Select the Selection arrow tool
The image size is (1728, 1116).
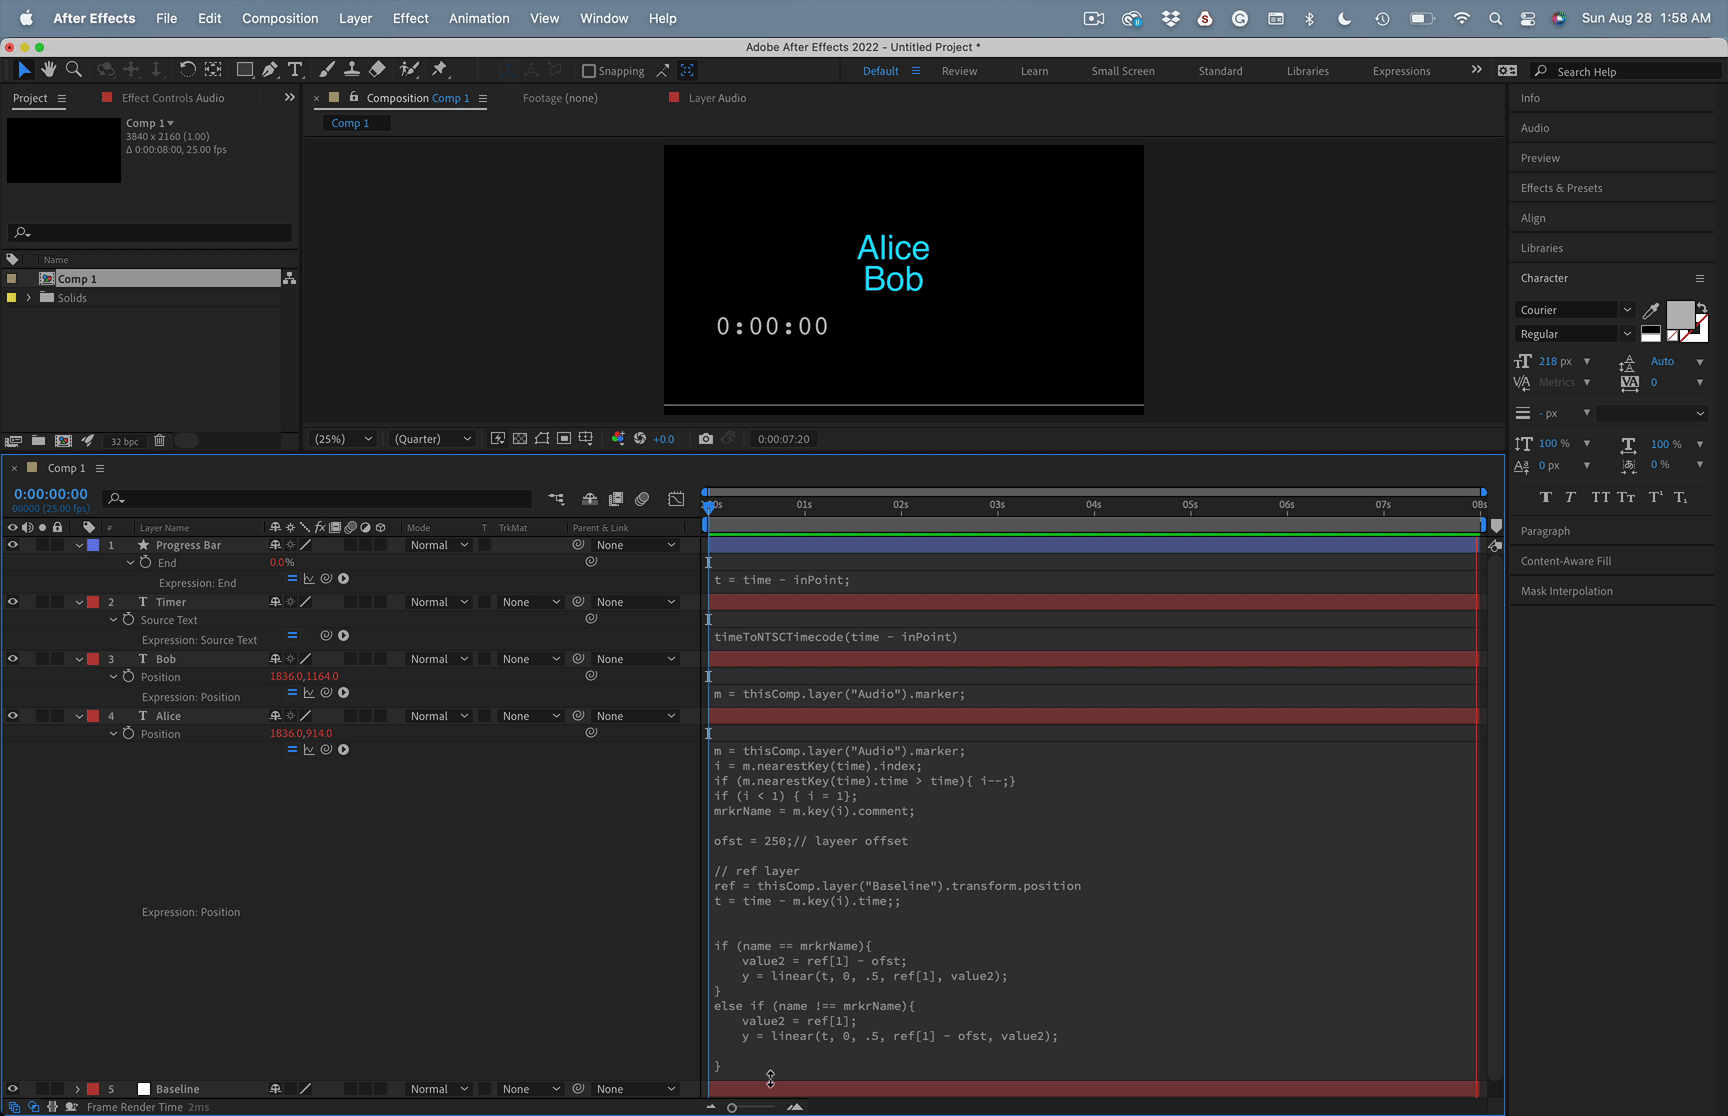[24, 69]
